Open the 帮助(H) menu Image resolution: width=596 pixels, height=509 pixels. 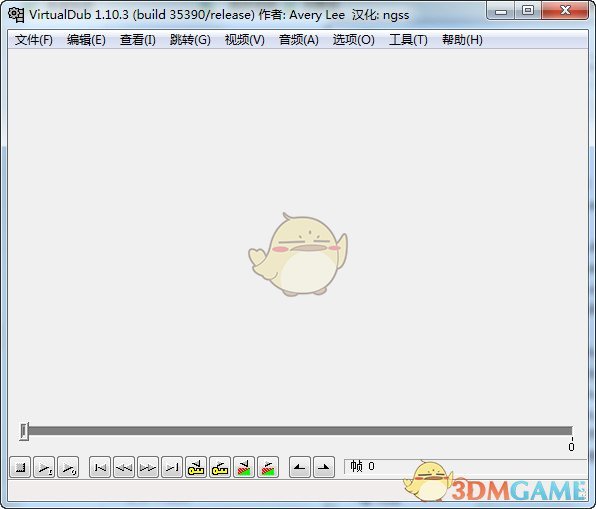click(x=462, y=40)
